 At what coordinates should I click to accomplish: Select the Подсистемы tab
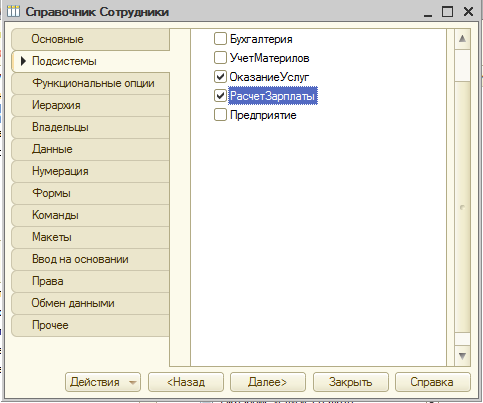pos(90,61)
